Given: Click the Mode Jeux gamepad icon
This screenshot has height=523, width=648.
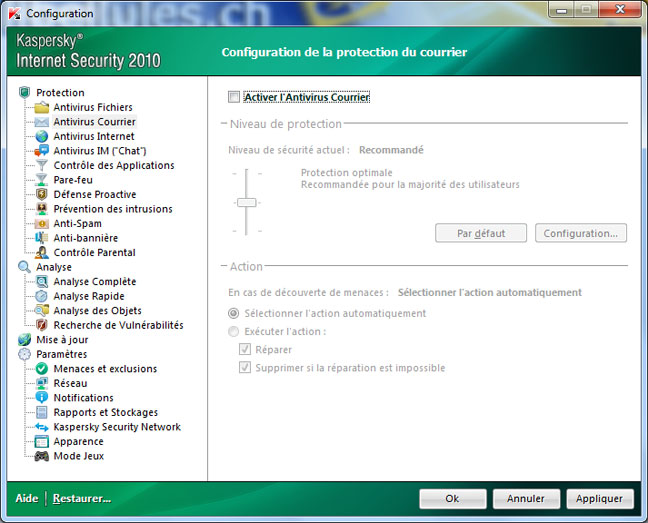Looking at the screenshot, I should (x=42, y=456).
